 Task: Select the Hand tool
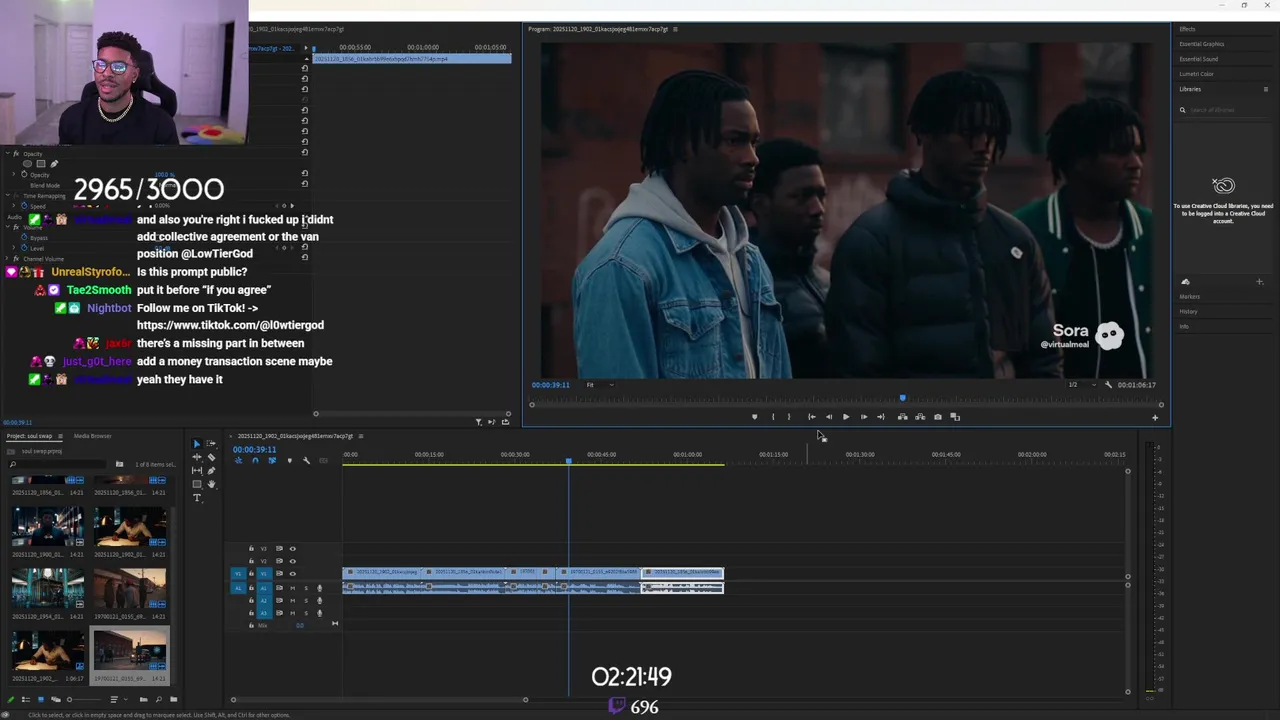[211, 484]
